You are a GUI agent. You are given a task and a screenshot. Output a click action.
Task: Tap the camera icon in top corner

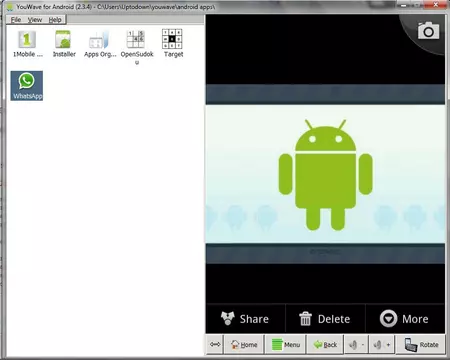(428, 31)
